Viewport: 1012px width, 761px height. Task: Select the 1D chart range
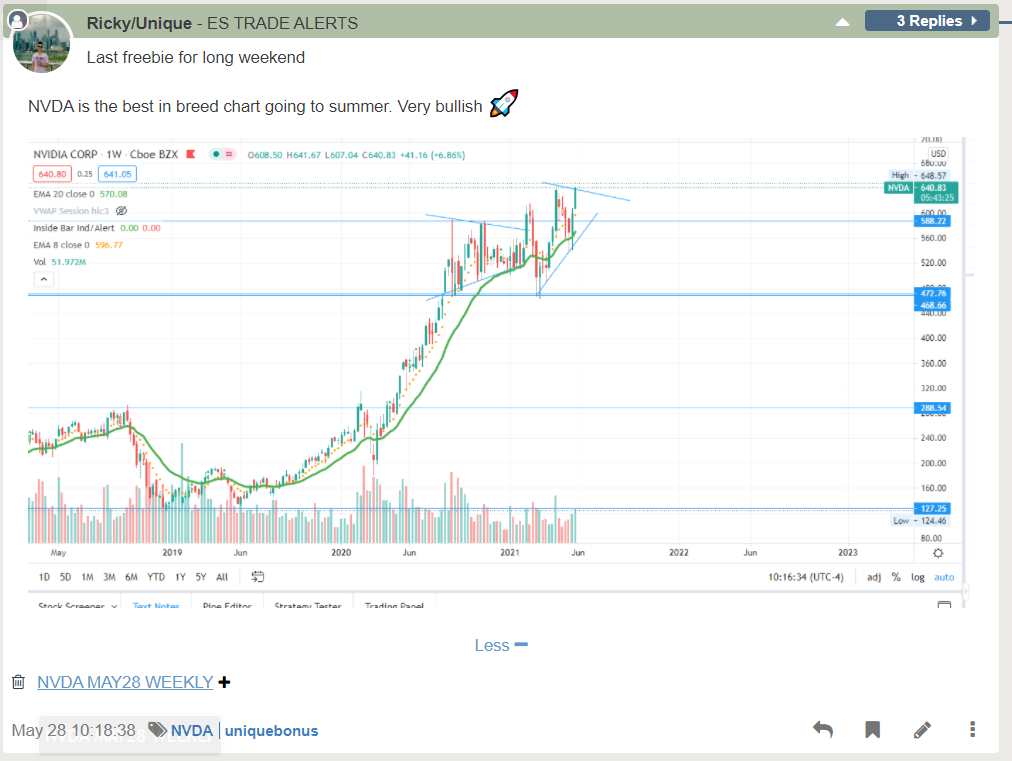44,577
